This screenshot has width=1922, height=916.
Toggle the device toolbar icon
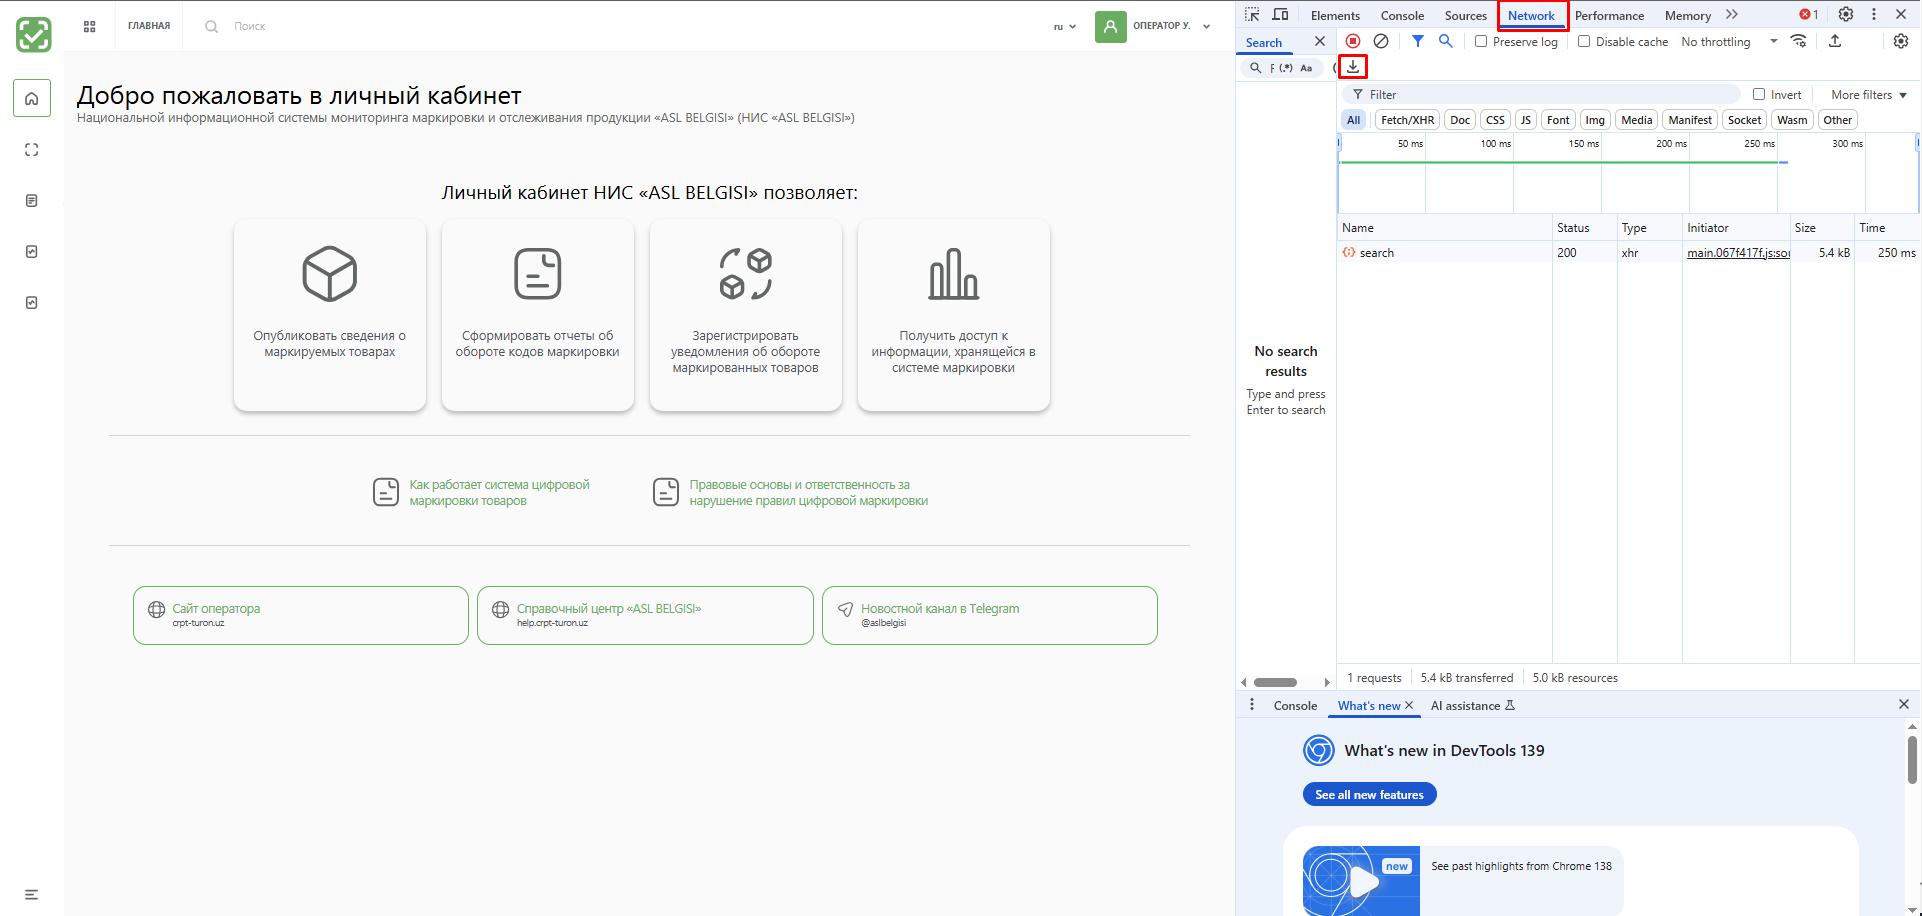click(1280, 15)
